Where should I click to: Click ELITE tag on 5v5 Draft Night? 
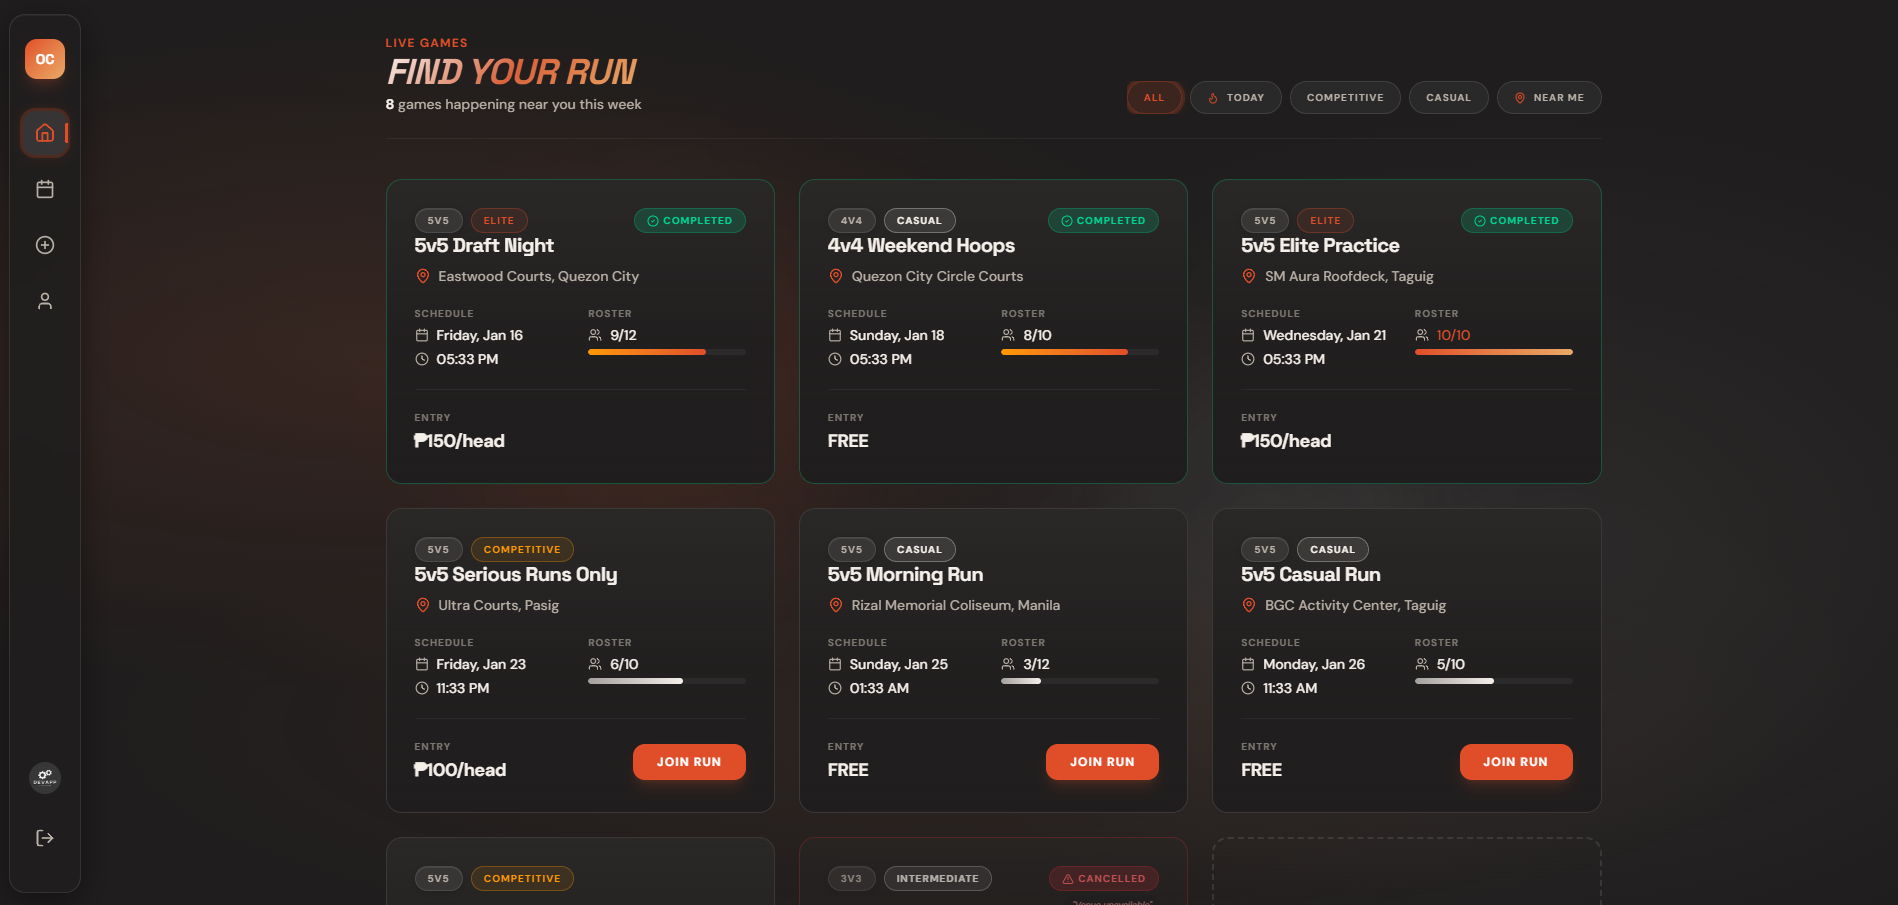point(499,221)
